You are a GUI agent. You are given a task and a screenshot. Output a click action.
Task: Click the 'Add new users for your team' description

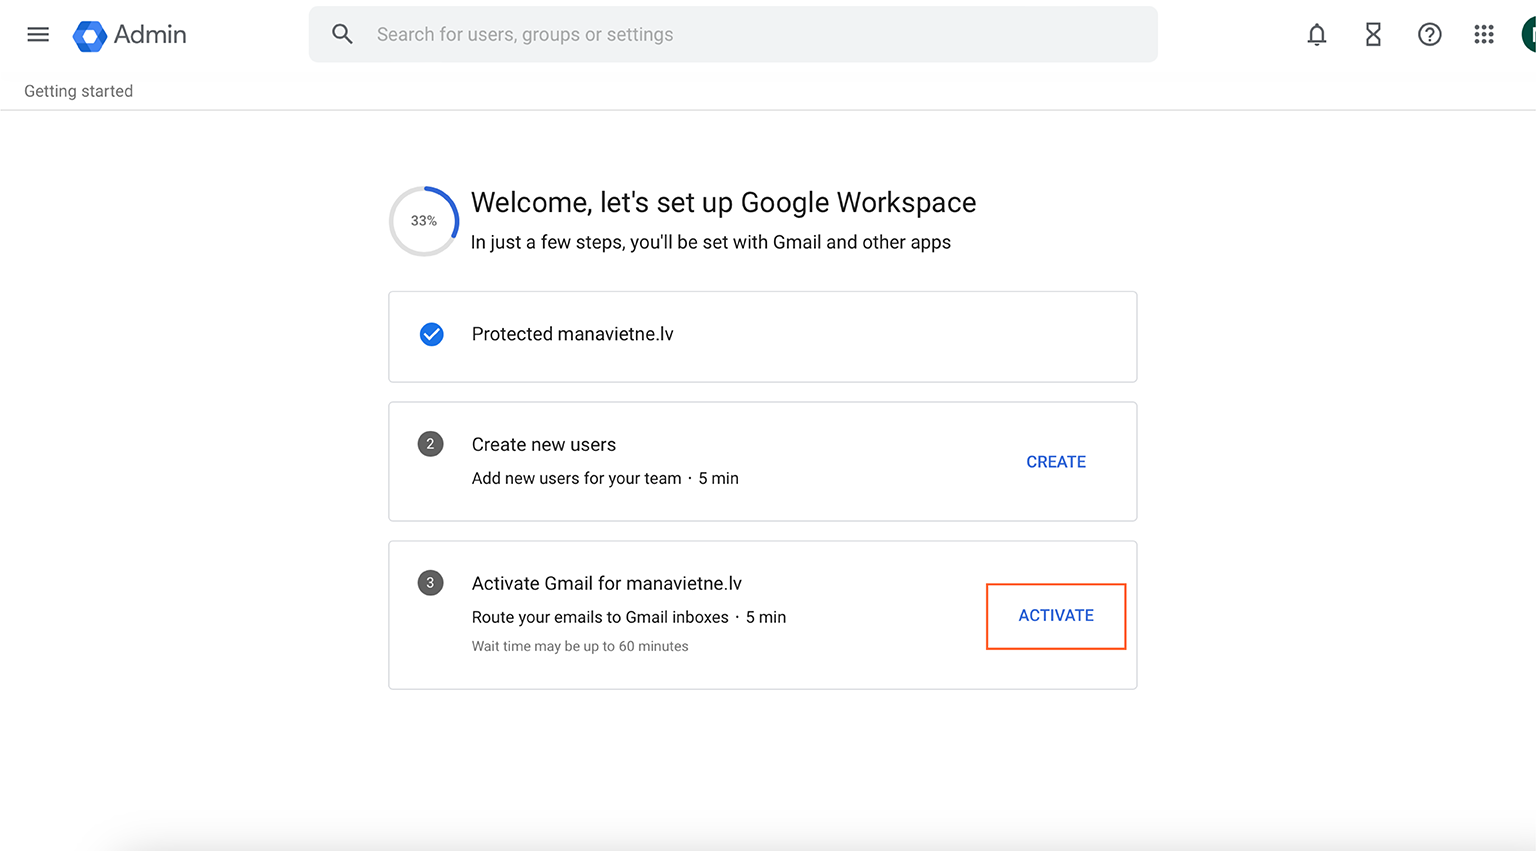(x=576, y=479)
